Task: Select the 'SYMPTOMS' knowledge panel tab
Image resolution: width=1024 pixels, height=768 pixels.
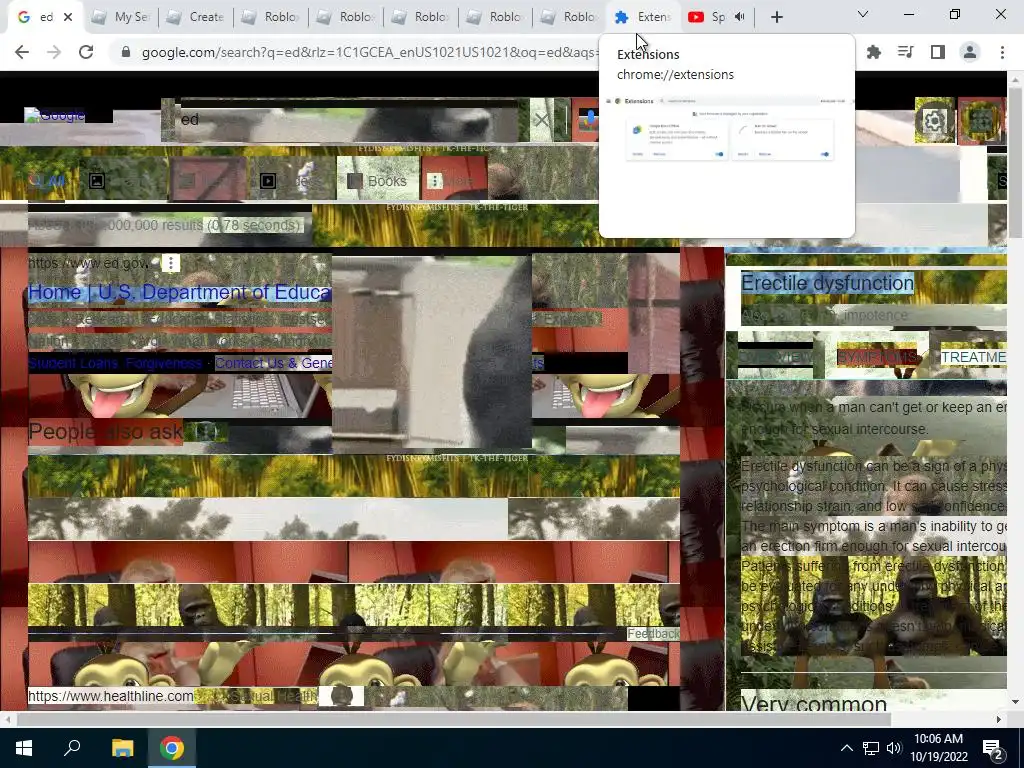Action: (877, 357)
